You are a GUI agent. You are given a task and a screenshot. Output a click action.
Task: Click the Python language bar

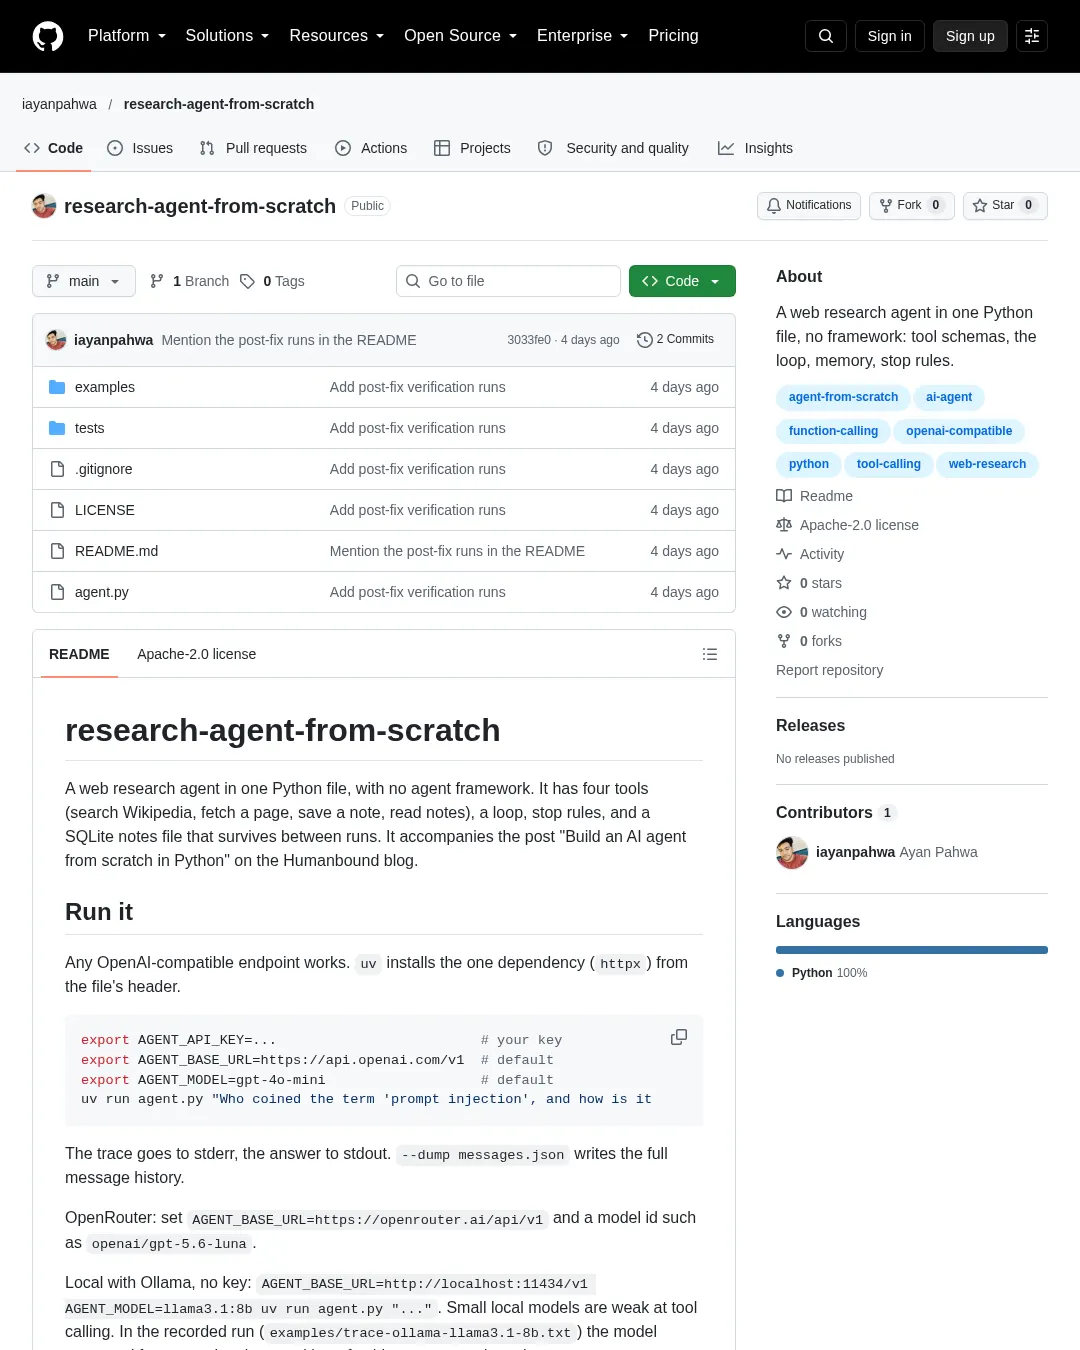pyautogui.click(x=912, y=950)
